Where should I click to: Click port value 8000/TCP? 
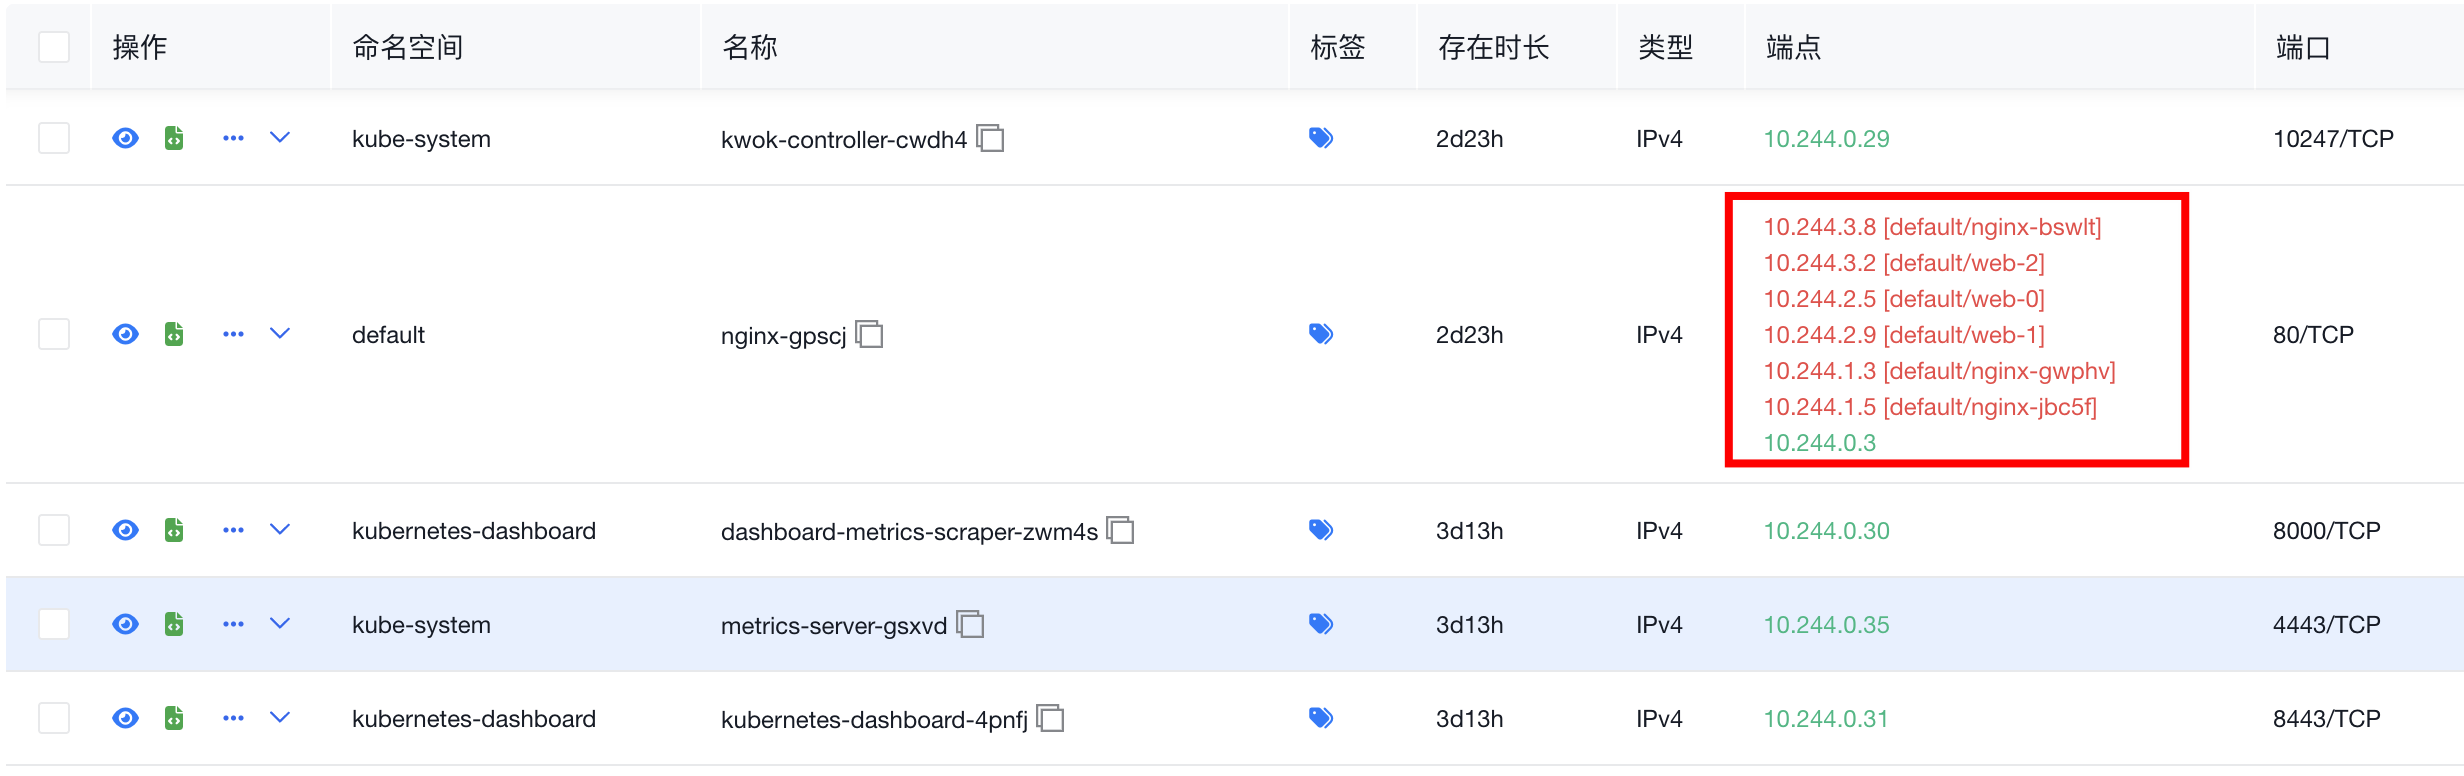tap(2326, 531)
